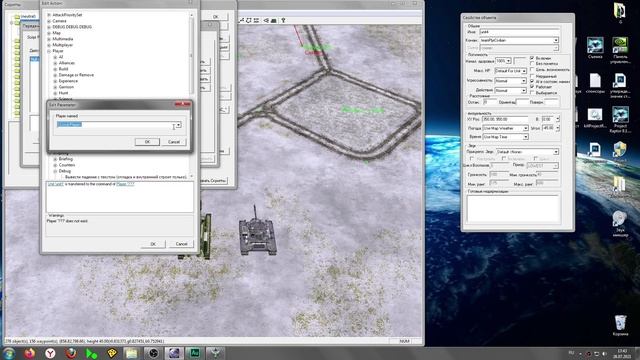Expand the Alliances node under Player
The image size is (640, 360).
[55, 63]
